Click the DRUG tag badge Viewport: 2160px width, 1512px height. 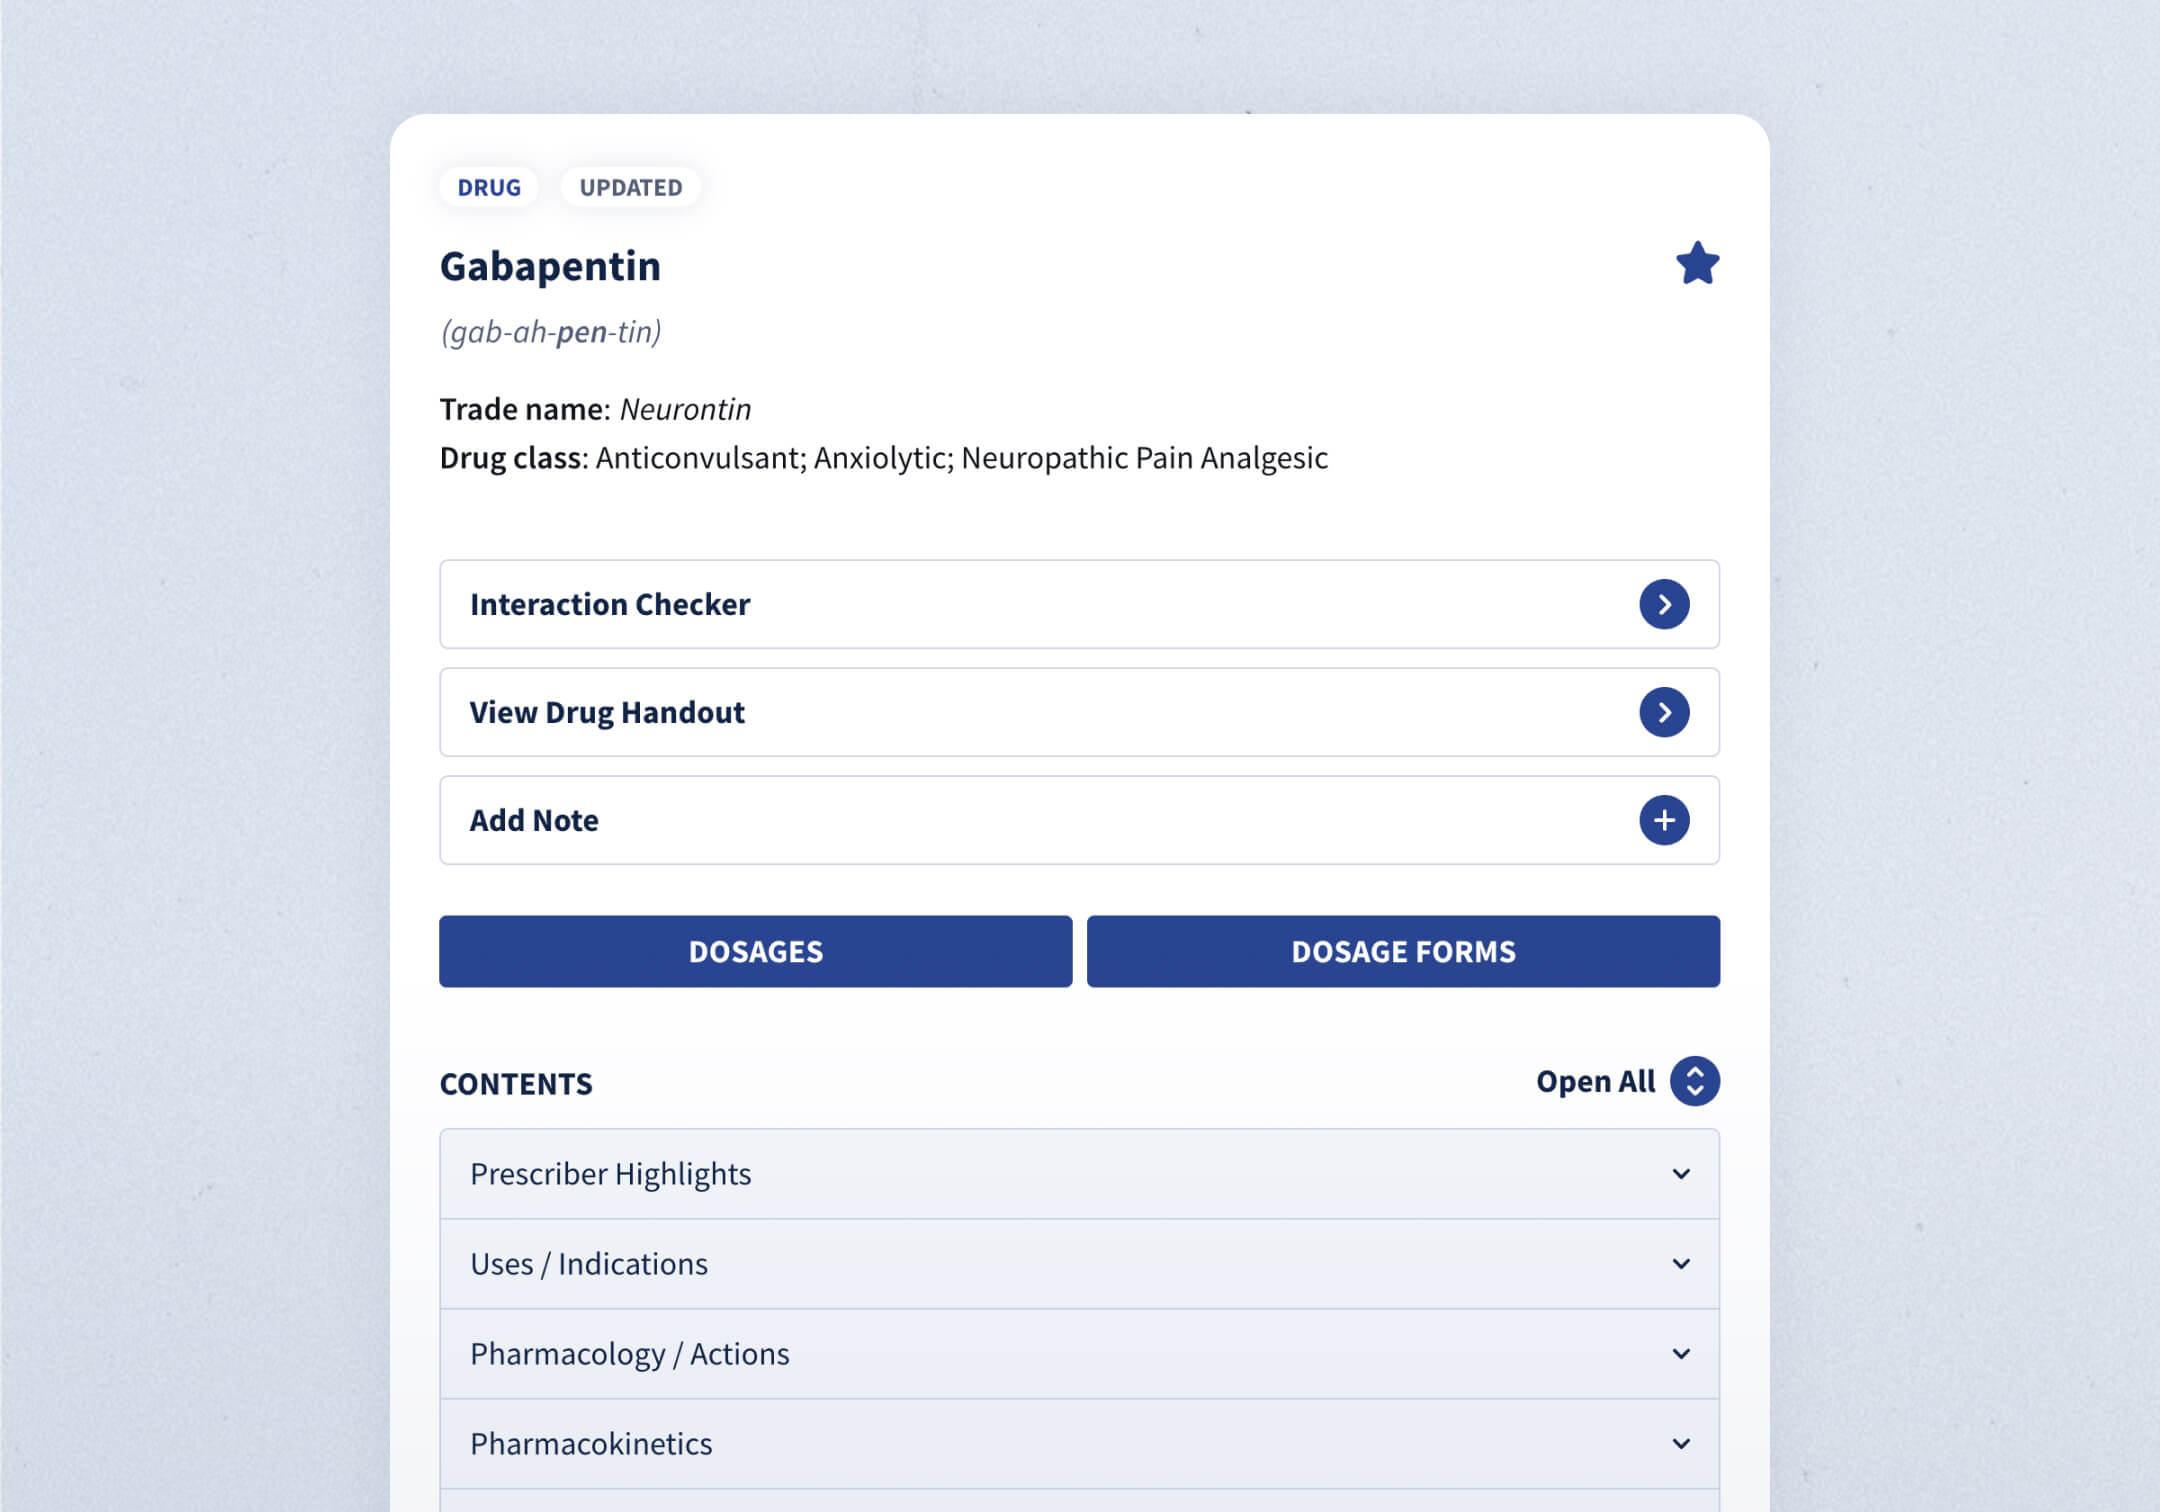[x=489, y=187]
